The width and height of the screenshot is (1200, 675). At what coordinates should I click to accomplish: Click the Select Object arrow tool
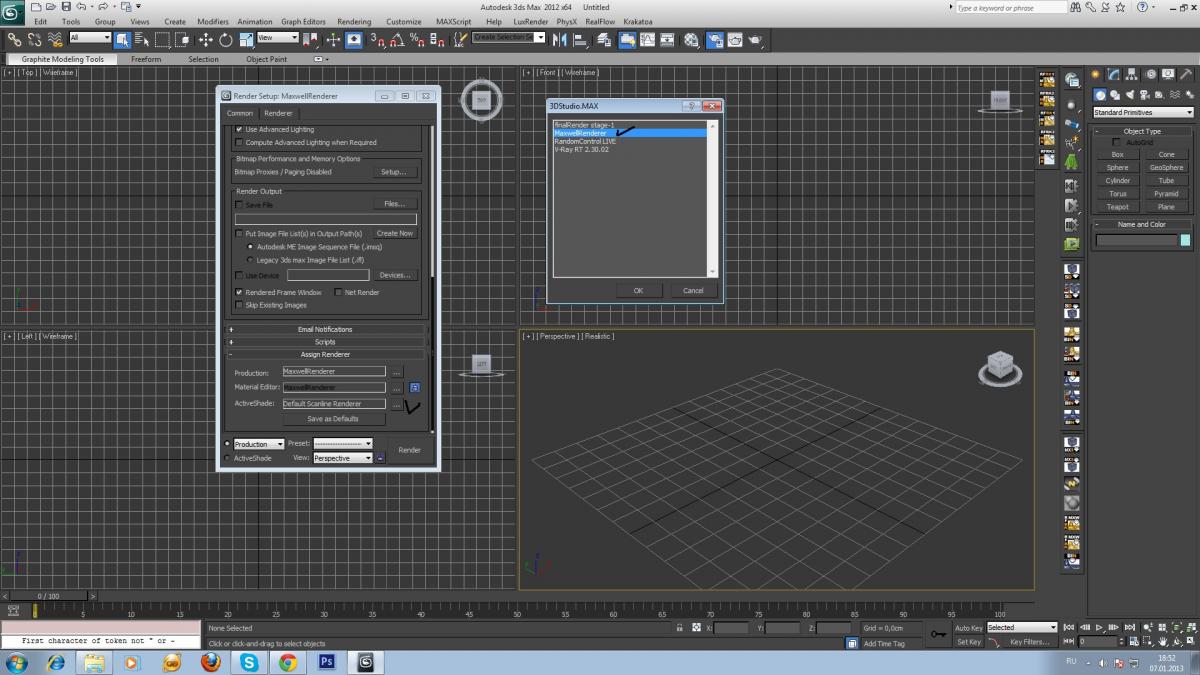point(122,40)
